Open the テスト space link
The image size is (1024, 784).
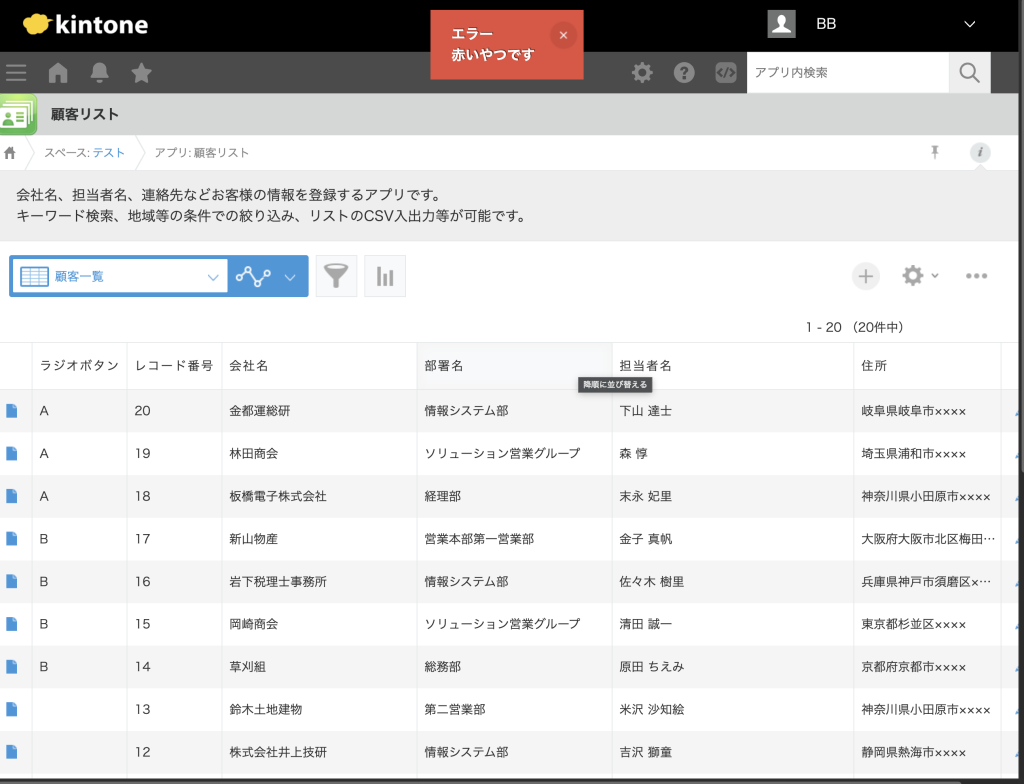click(109, 153)
